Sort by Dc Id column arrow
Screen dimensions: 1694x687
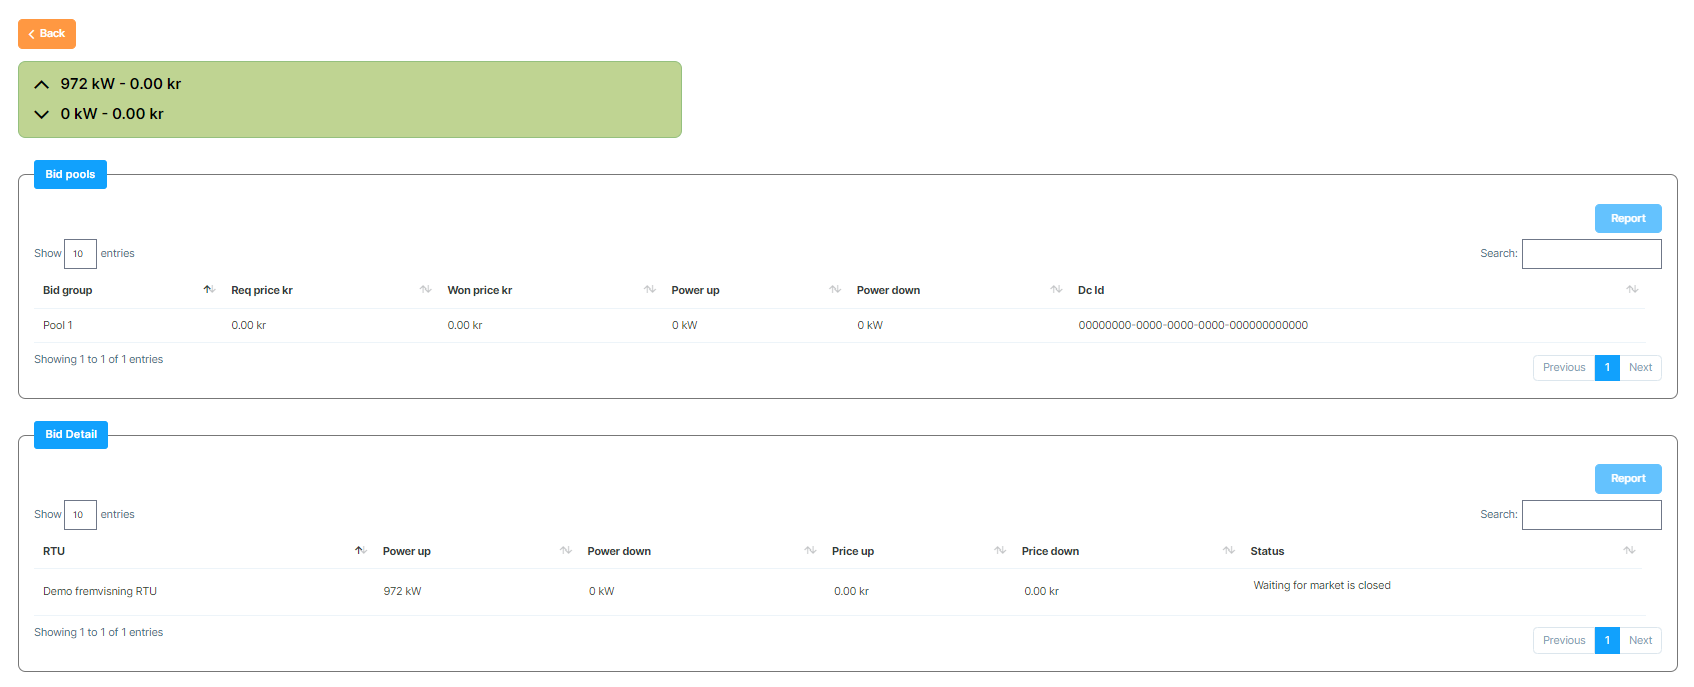[x=1632, y=290]
